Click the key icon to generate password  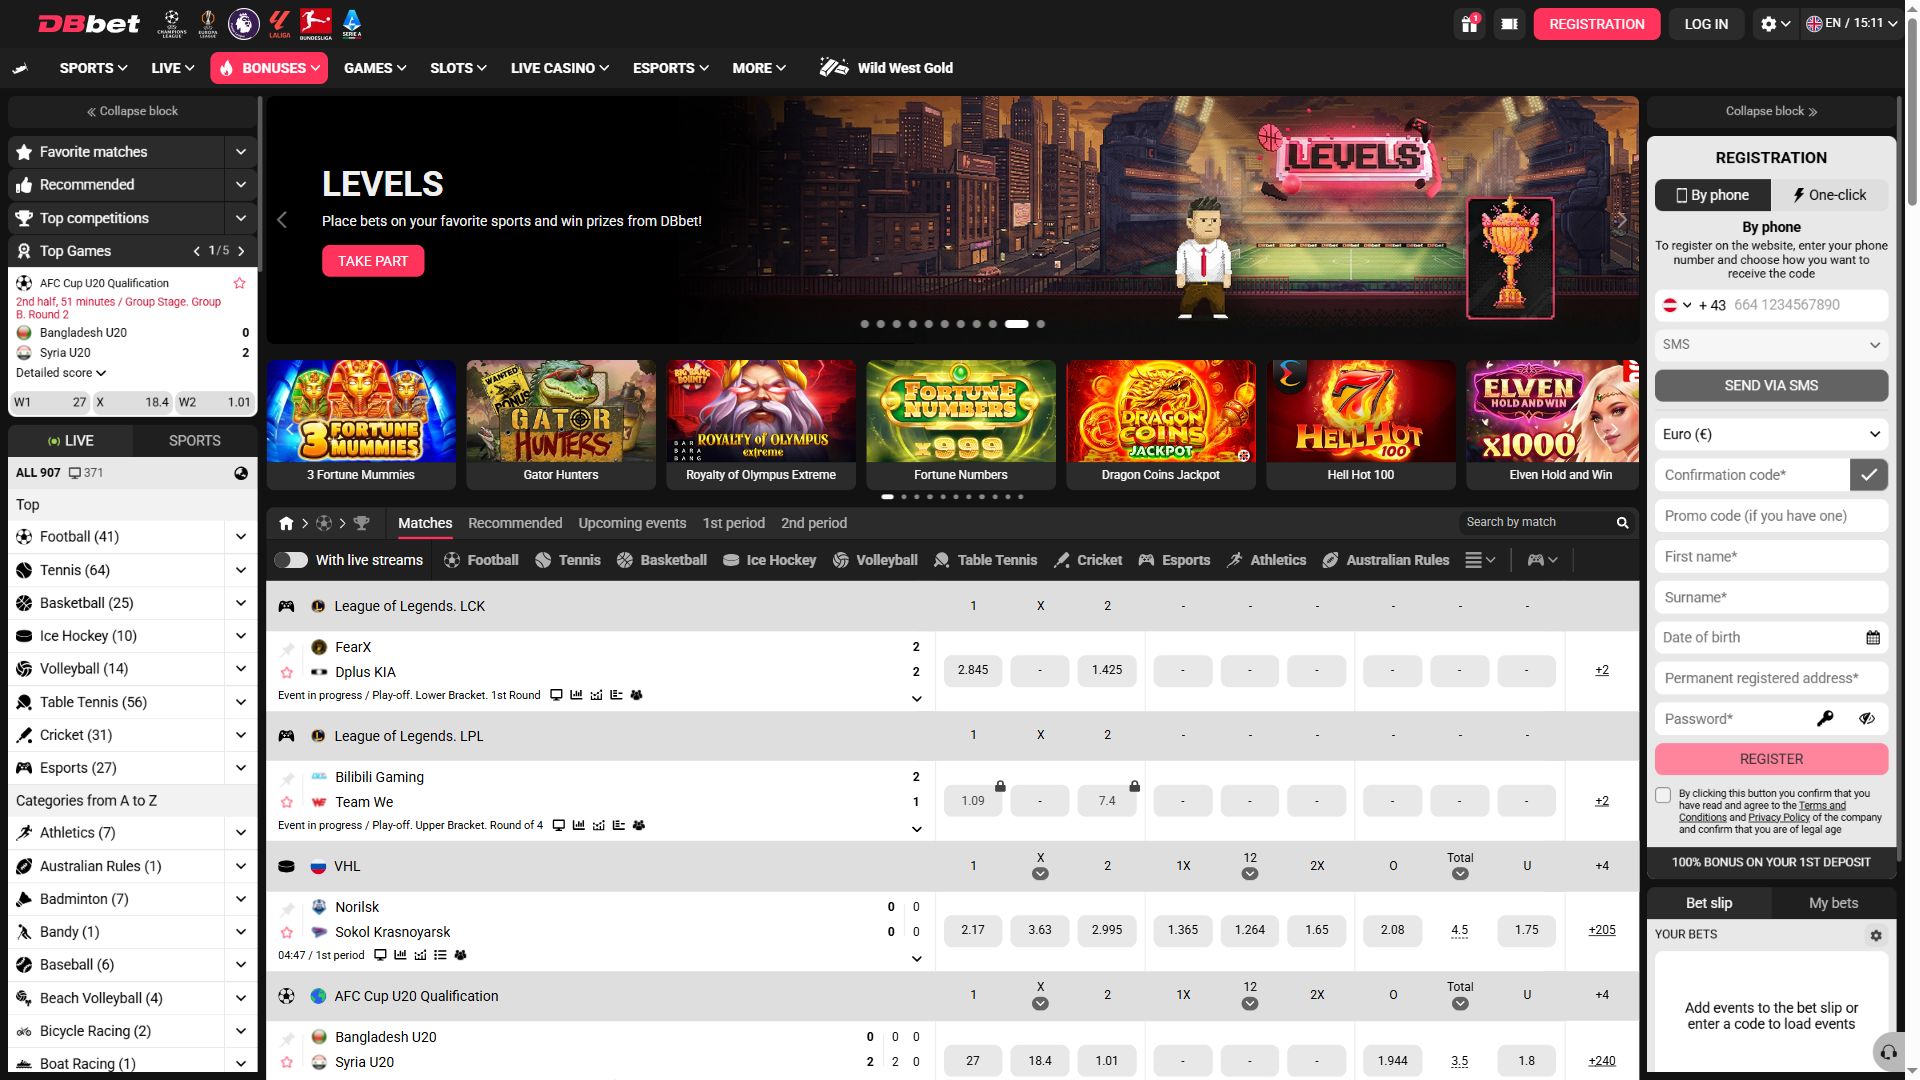[x=1825, y=719]
